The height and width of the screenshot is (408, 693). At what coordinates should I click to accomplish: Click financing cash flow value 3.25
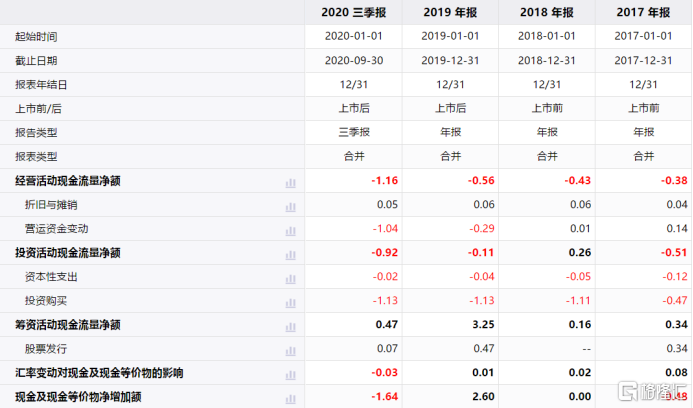coord(484,324)
